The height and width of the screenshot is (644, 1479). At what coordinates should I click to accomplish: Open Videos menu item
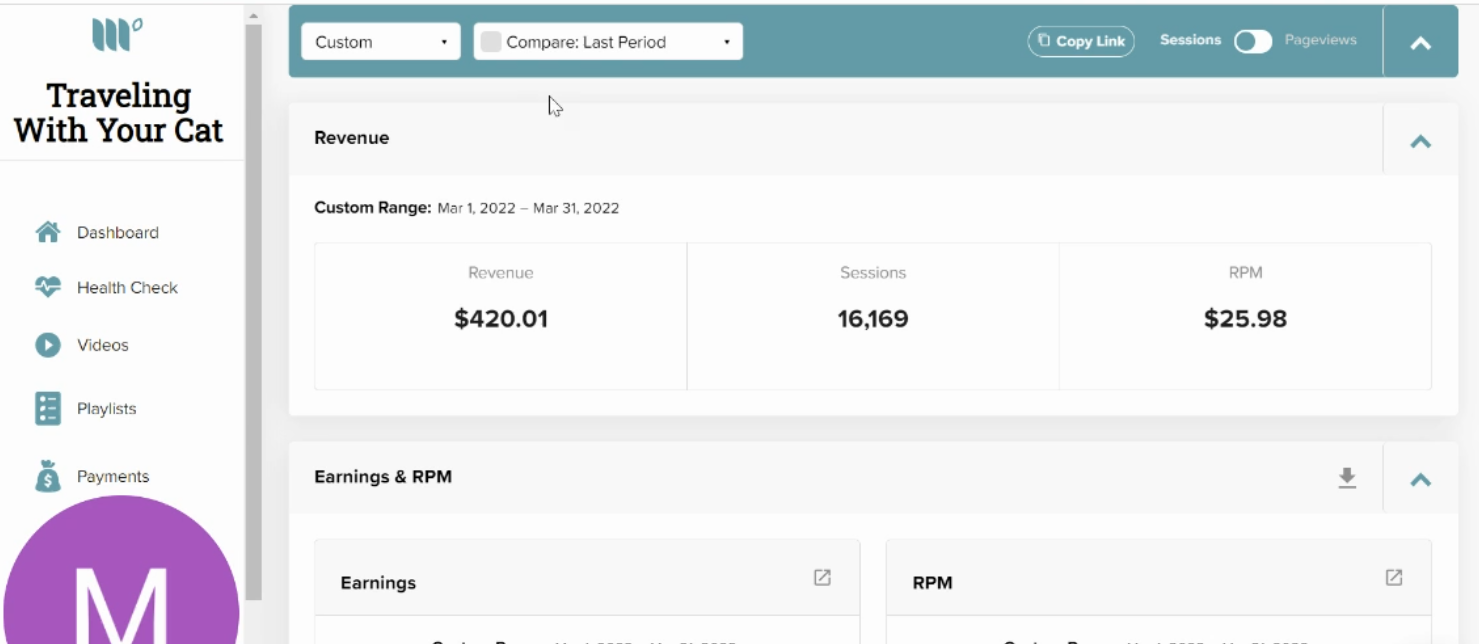coord(103,345)
